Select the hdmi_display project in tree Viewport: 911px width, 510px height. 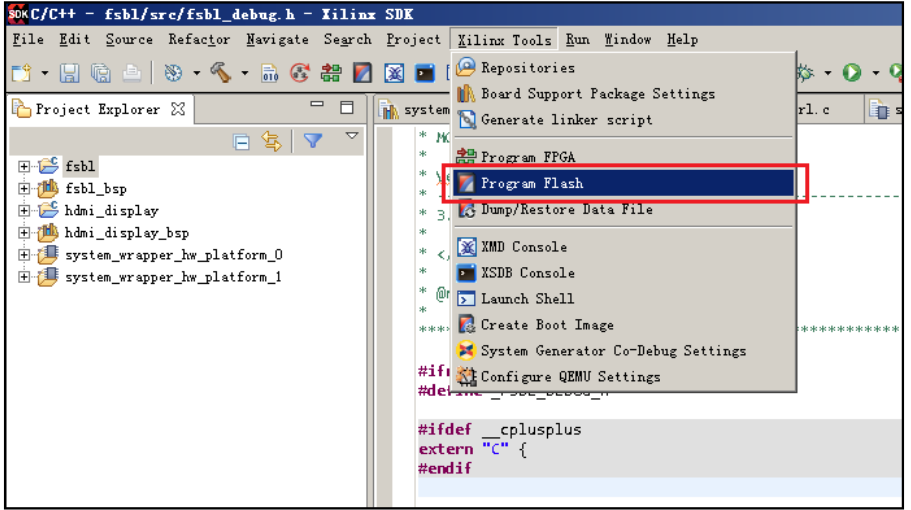pos(112,211)
